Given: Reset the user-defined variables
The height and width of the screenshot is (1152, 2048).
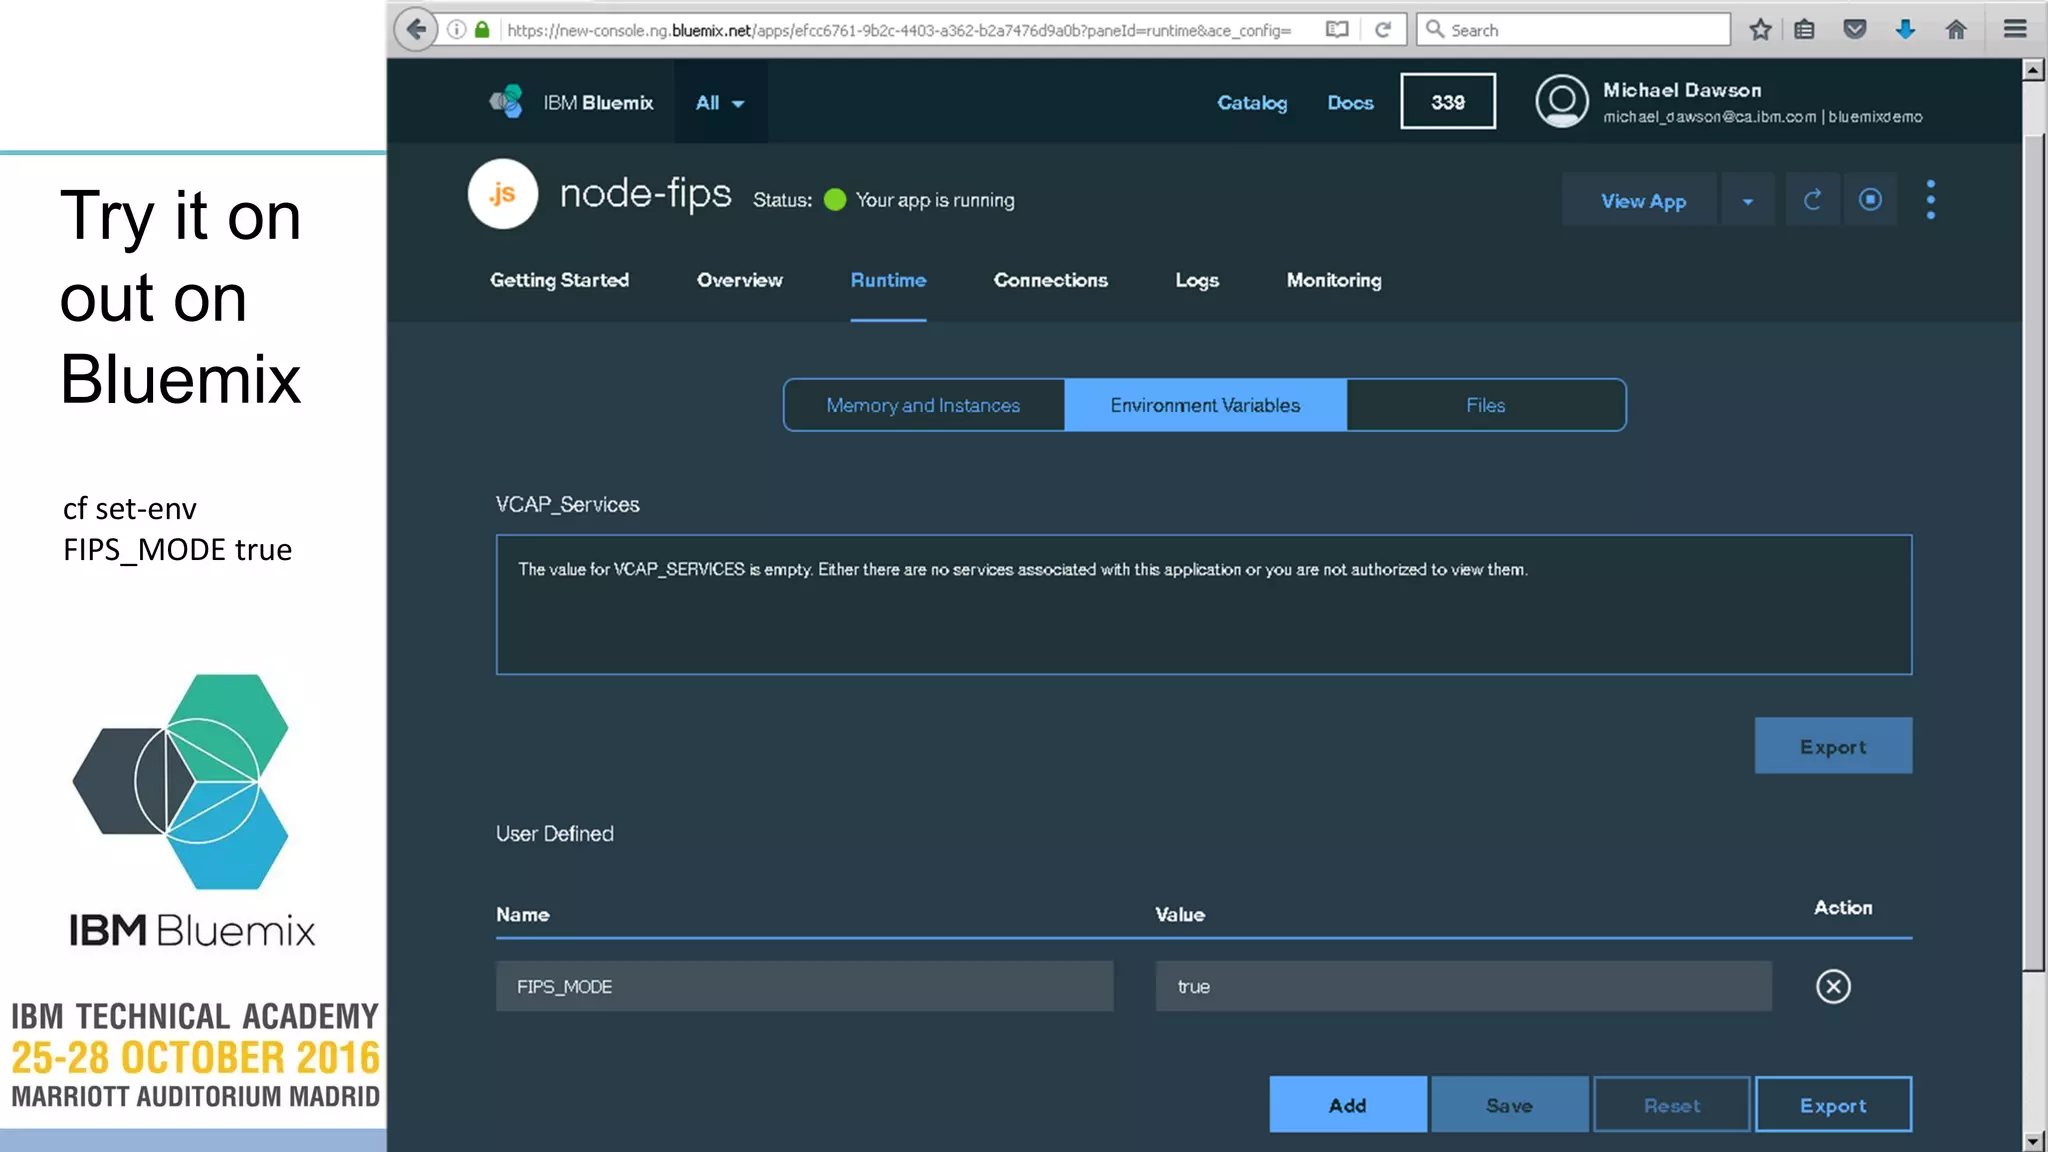Looking at the screenshot, I should point(1672,1105).
